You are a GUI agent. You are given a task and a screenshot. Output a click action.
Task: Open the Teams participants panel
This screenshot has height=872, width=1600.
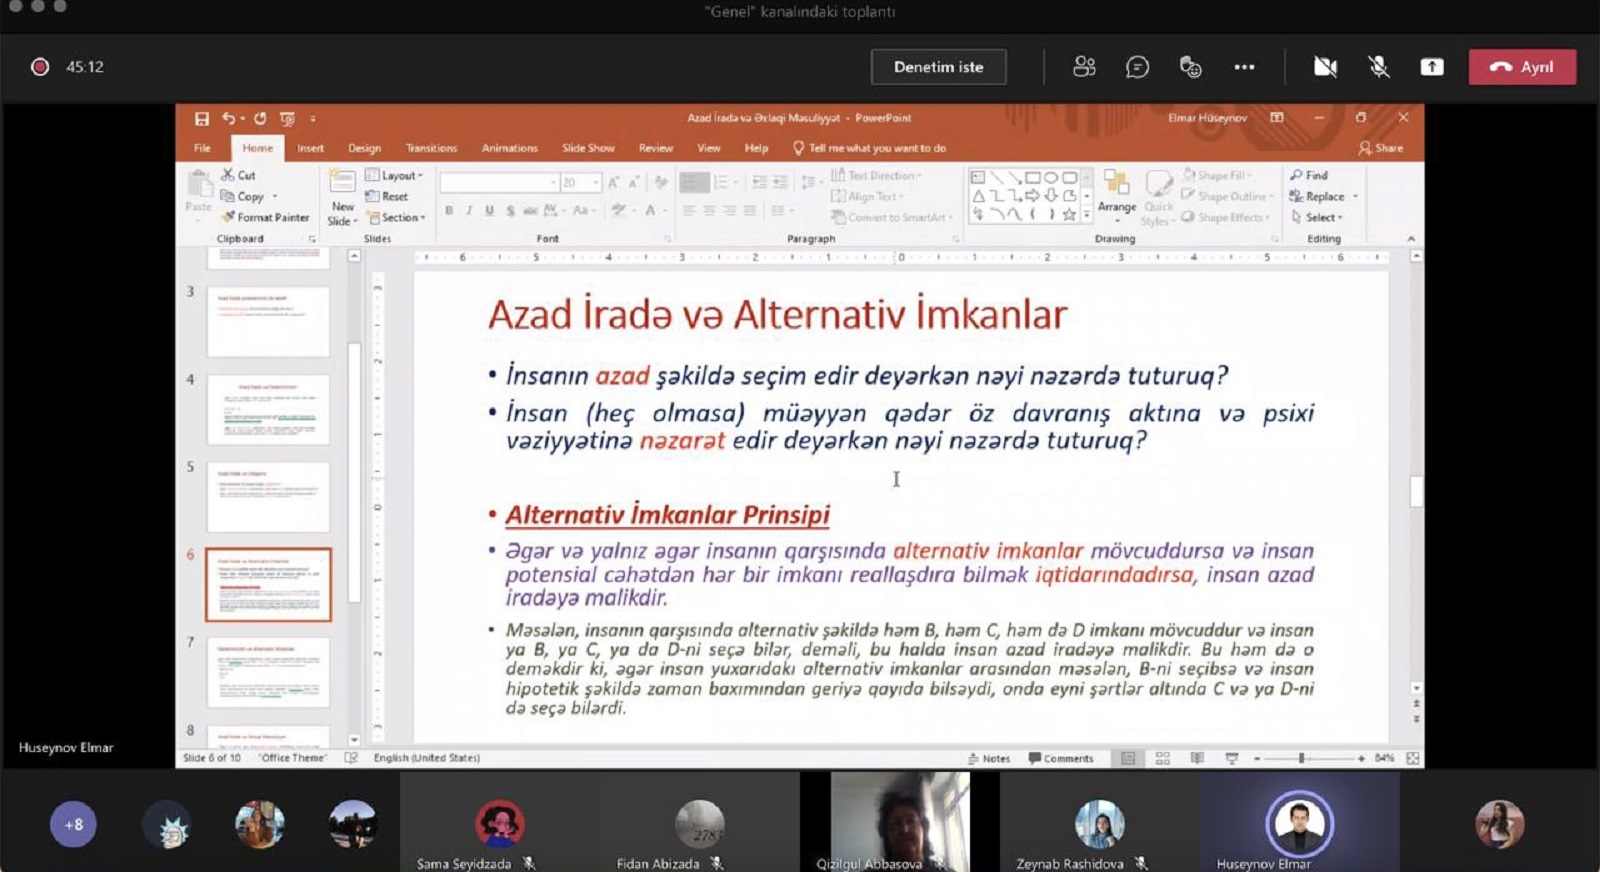1084,67
